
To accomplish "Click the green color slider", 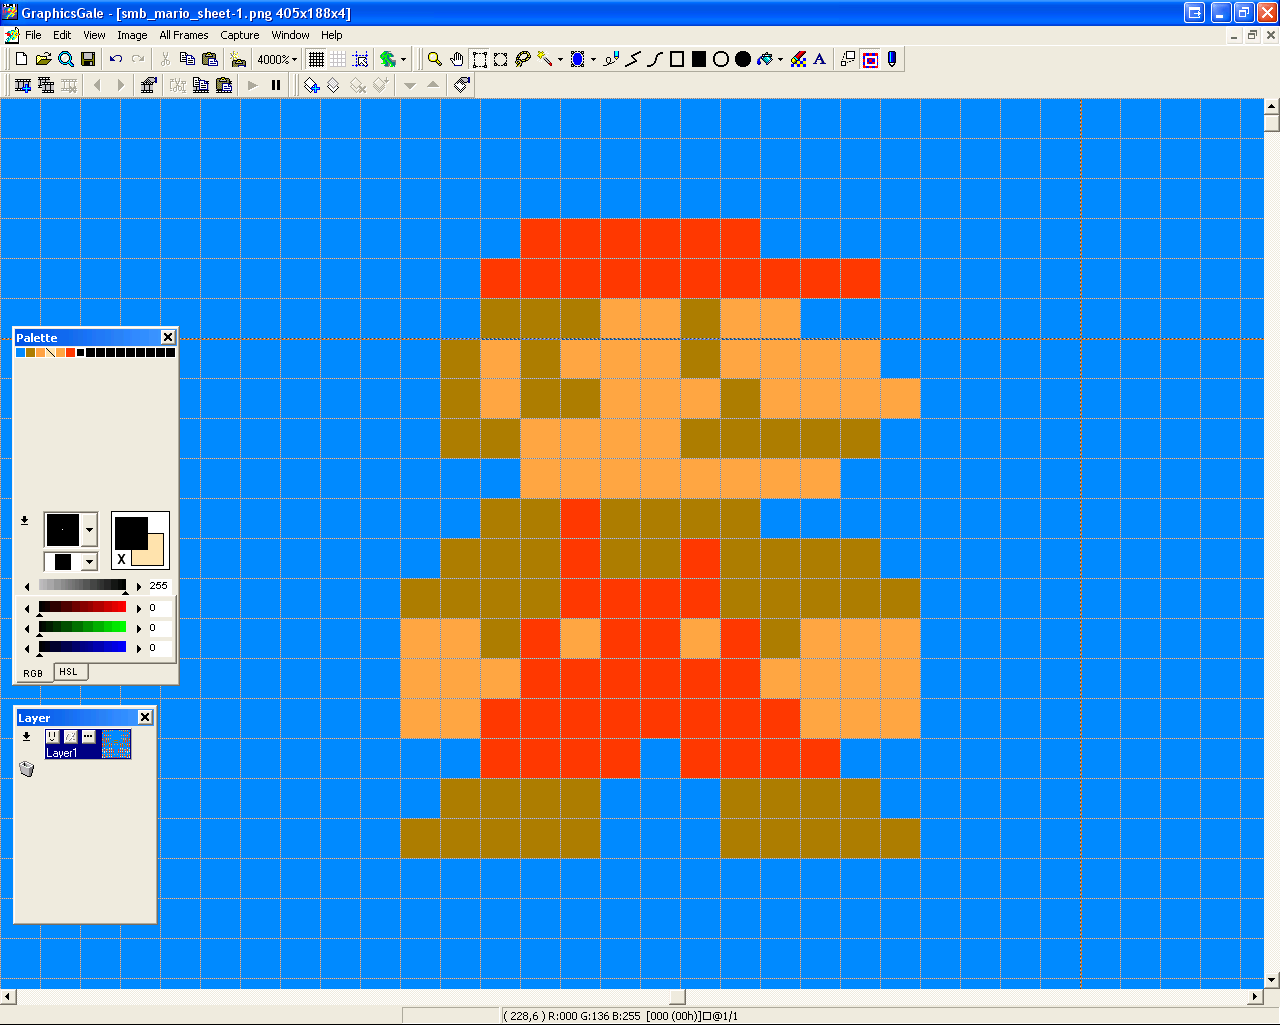I will point(82,627).
